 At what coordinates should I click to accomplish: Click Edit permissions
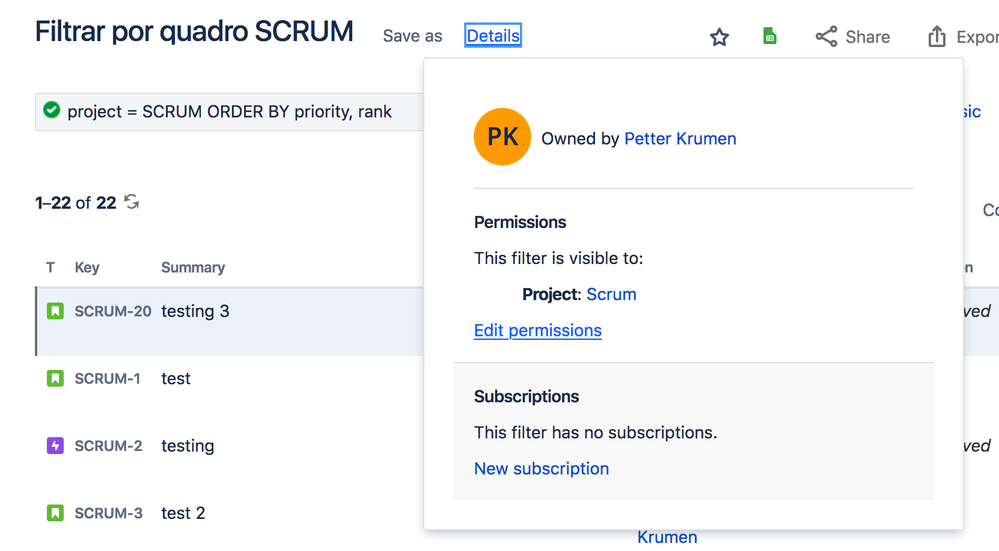[x=538, y=331]
